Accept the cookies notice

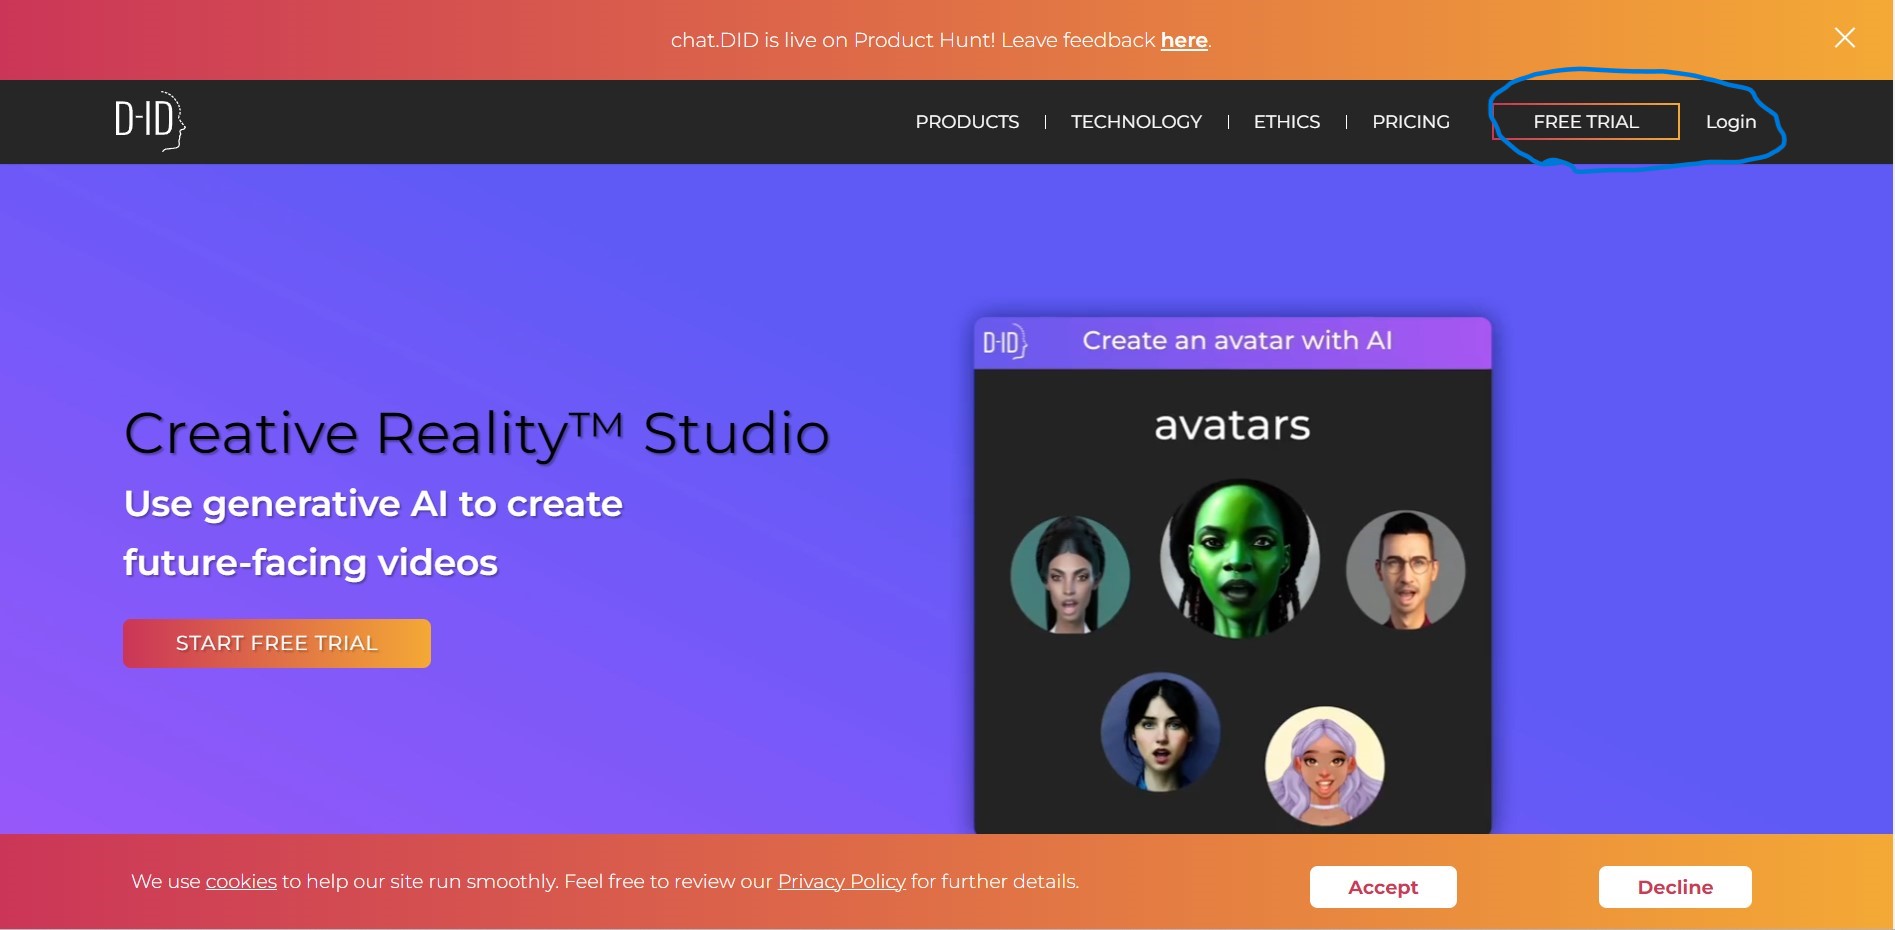(1382, 886)
